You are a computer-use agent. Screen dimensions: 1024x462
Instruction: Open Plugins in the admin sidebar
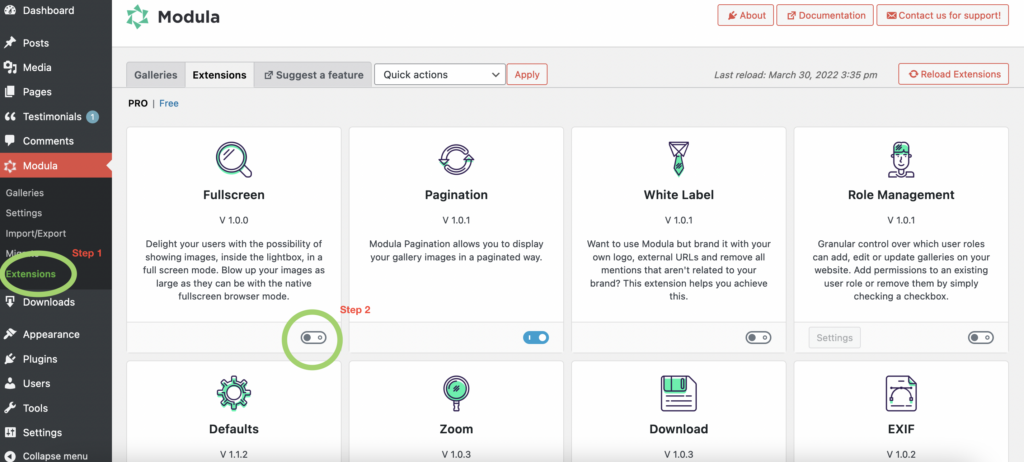[40, 359]
